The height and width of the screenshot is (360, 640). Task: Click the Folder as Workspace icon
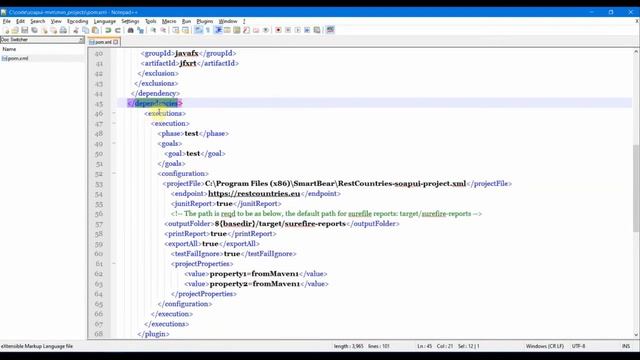coord(256,30)
